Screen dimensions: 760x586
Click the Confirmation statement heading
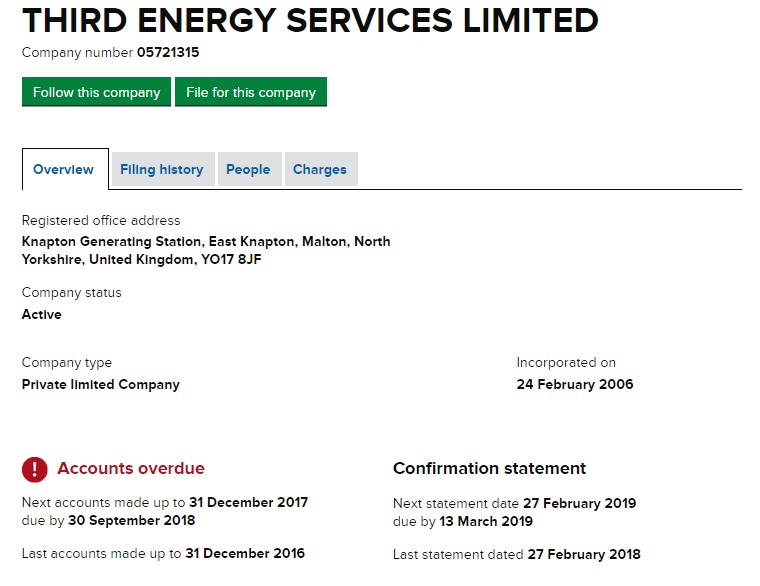click(490, 468)
